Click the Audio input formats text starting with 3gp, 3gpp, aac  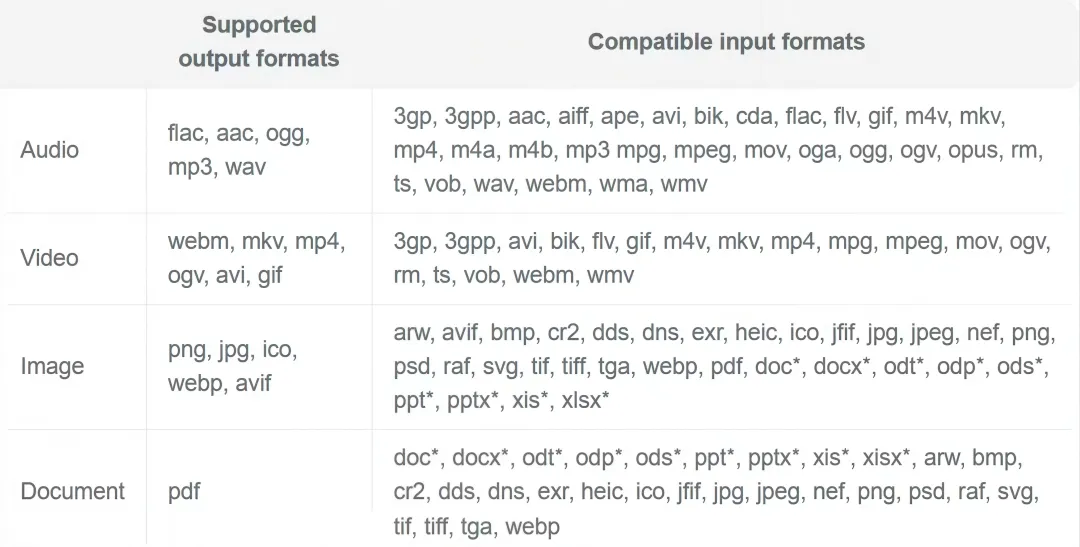tap(718, 149)
